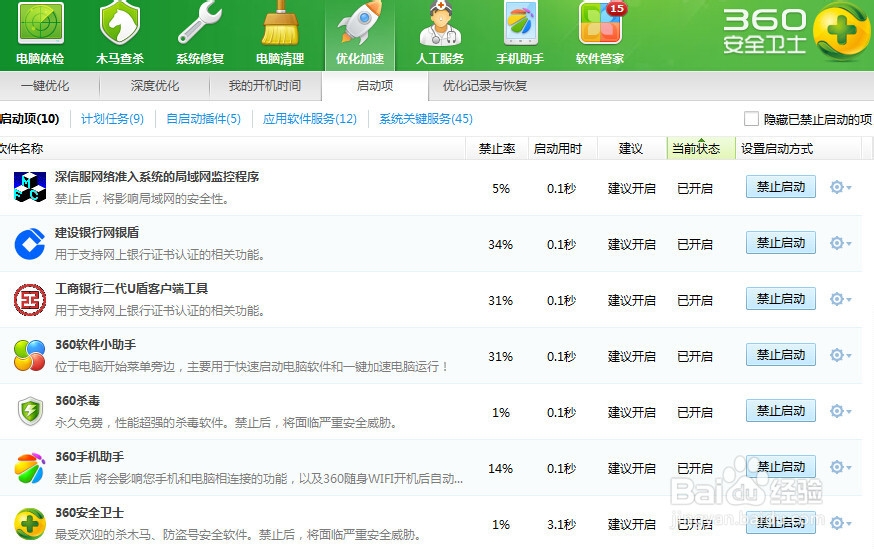The width and height of the screenshot is (874, 549).
Task: Open 电脑清理 broom icon
Action: 280,23
